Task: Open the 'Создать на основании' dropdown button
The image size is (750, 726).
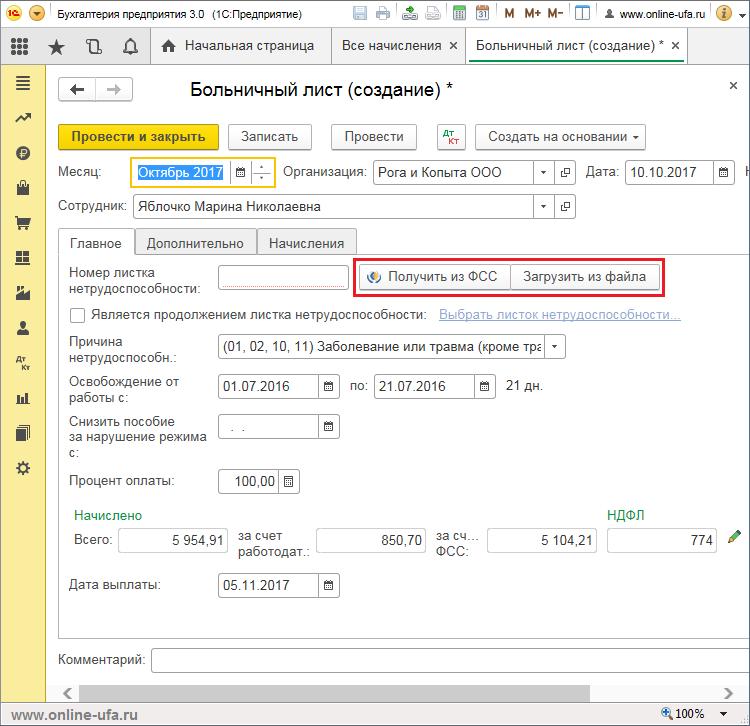Action: point(560,137)
